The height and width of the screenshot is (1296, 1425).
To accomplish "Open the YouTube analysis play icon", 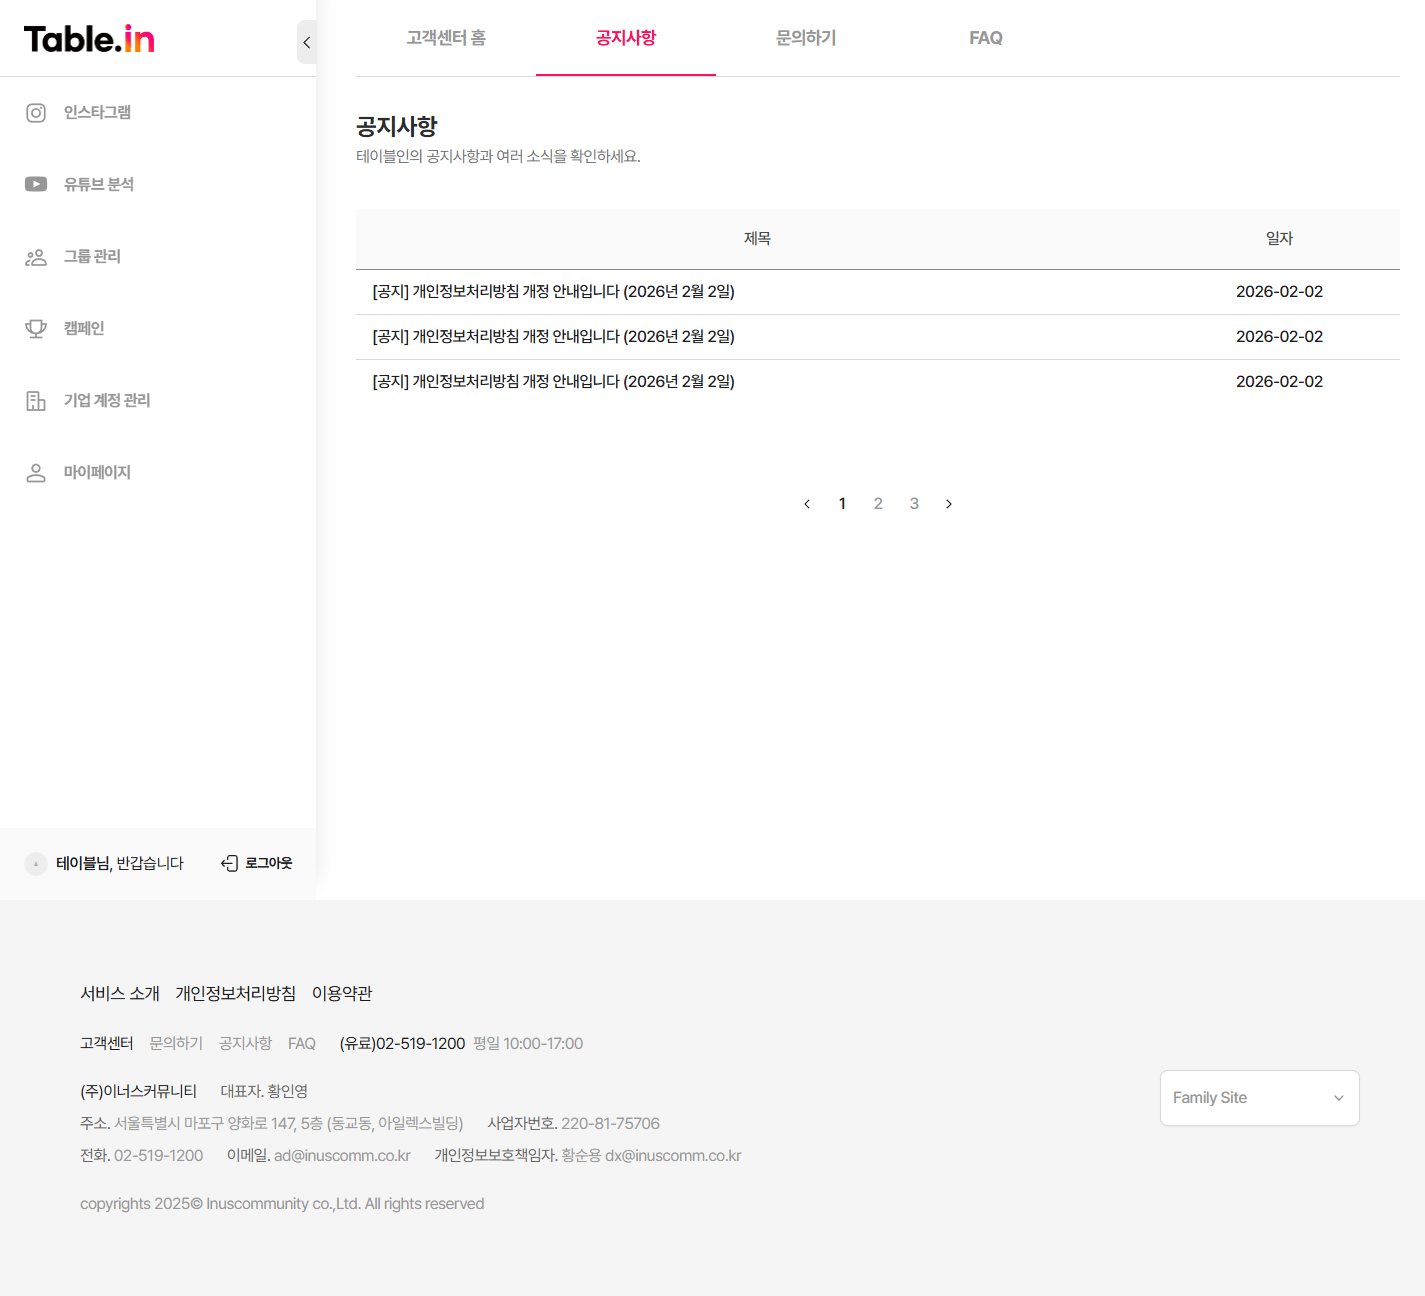I will (x=36, y=184).
